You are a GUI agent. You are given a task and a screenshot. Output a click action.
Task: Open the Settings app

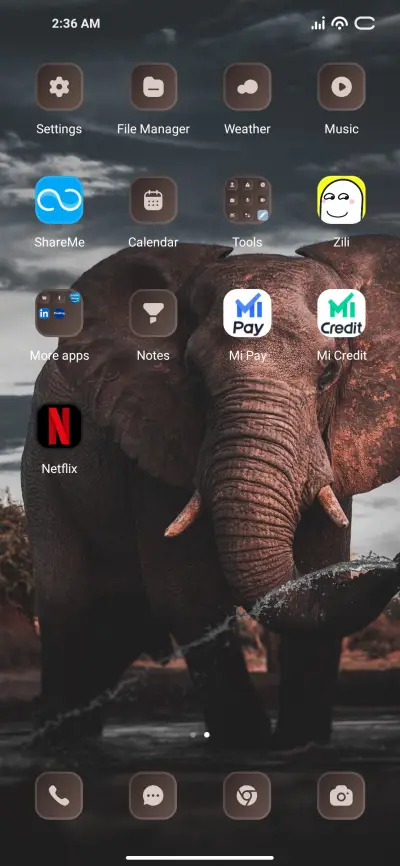[59, 87]
